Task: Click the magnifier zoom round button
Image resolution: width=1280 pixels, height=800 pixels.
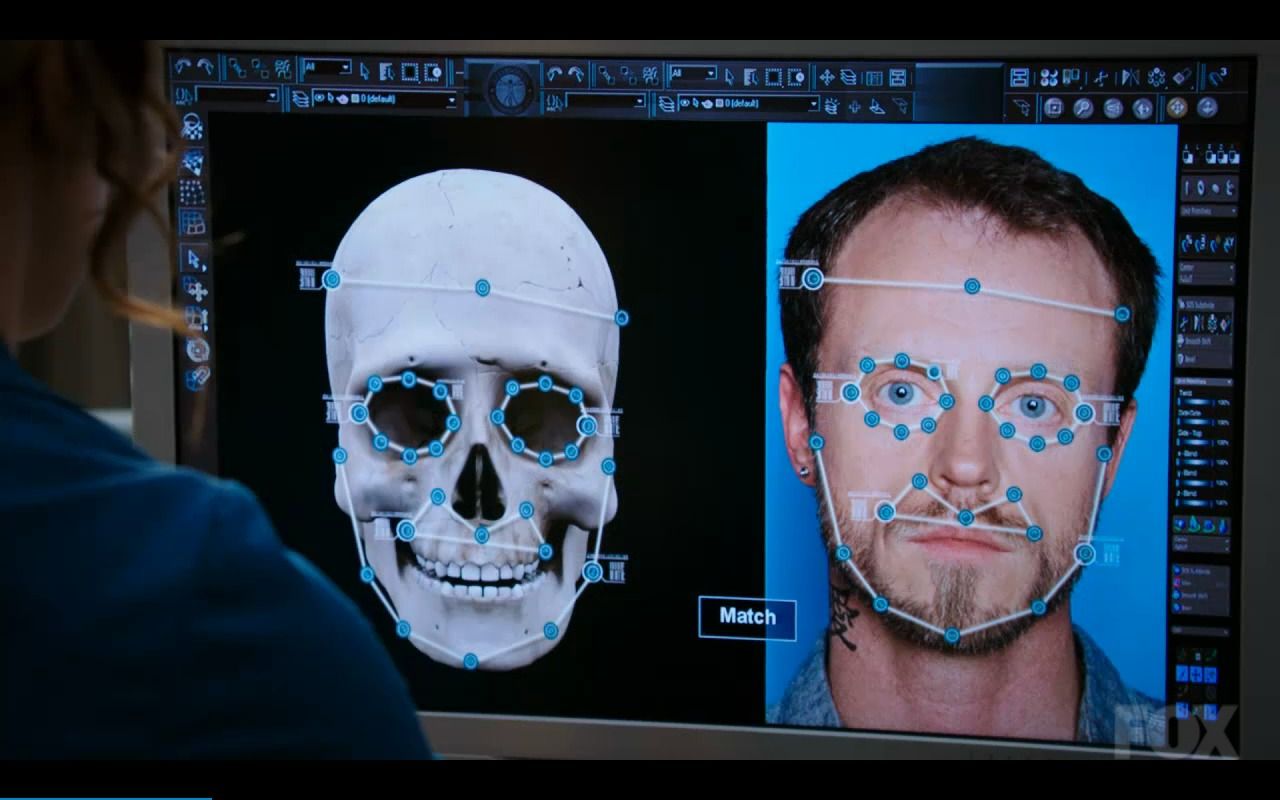Action: tap(1083, 108)
